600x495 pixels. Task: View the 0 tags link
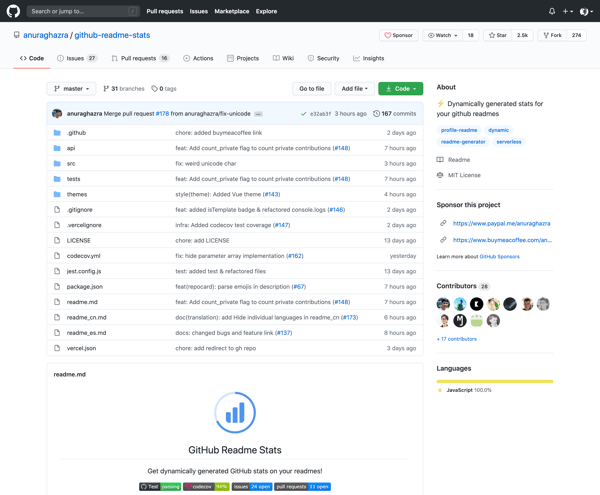(164, 89)
